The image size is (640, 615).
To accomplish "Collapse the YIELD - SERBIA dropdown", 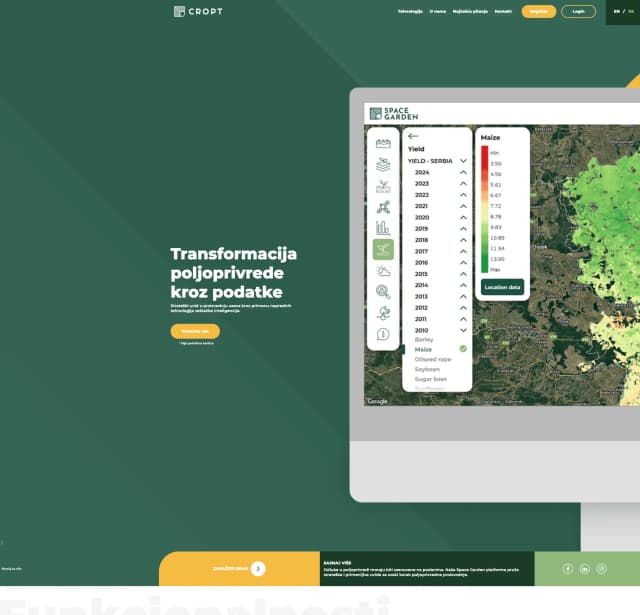I will pyautogui.click(x=463, y=160).
